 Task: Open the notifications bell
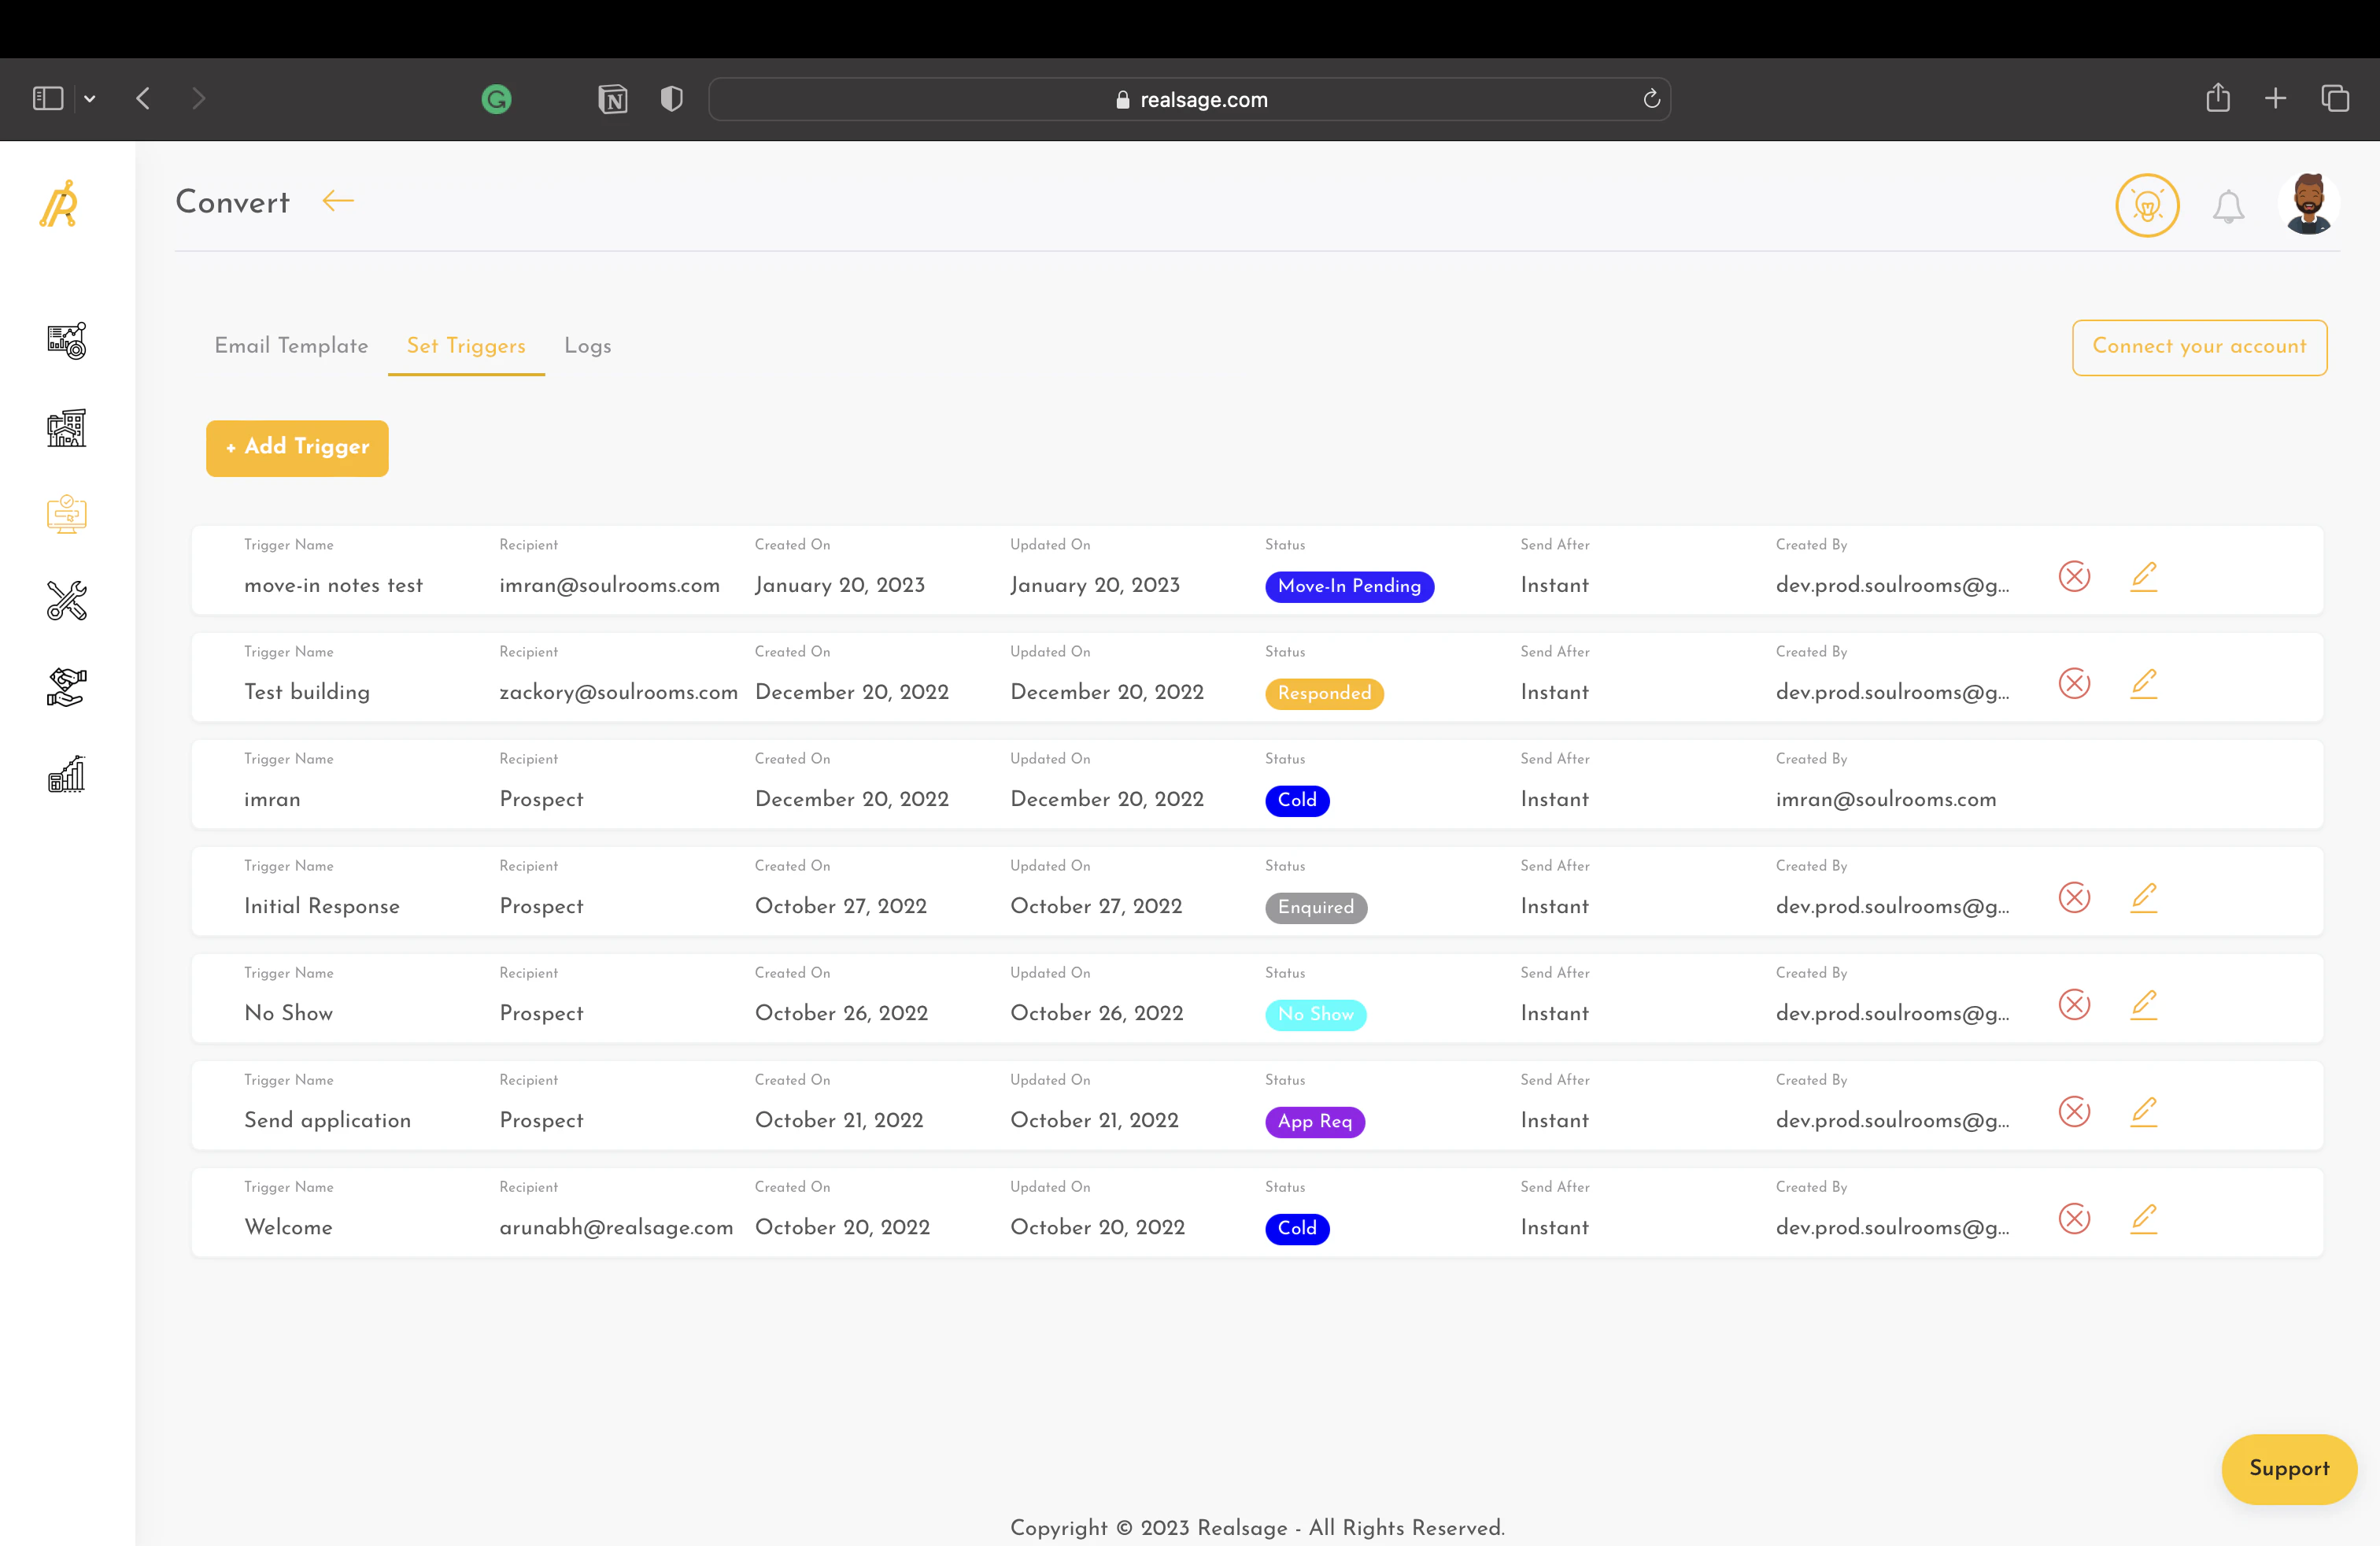click(x=2228, y=206)
